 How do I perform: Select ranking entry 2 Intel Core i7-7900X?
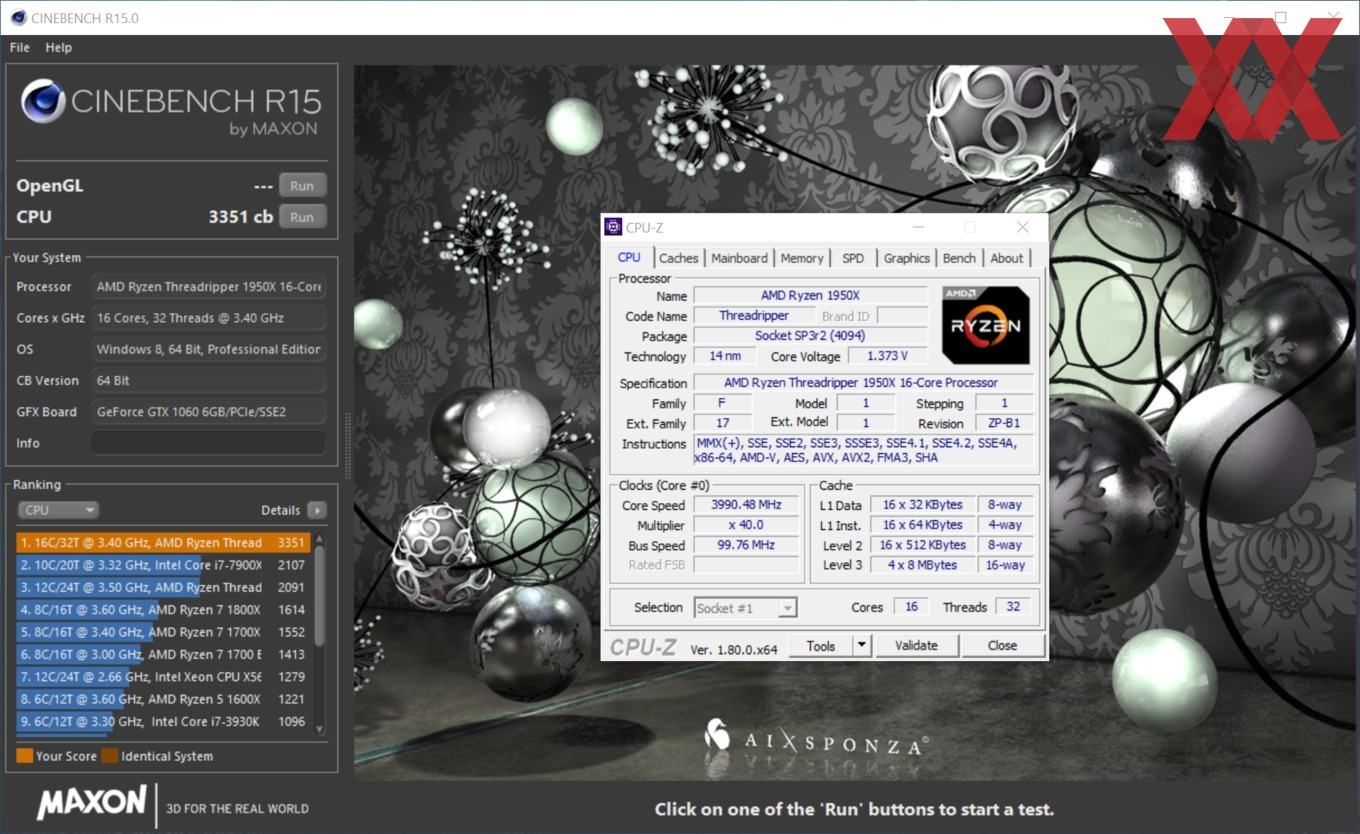[161, 565]
